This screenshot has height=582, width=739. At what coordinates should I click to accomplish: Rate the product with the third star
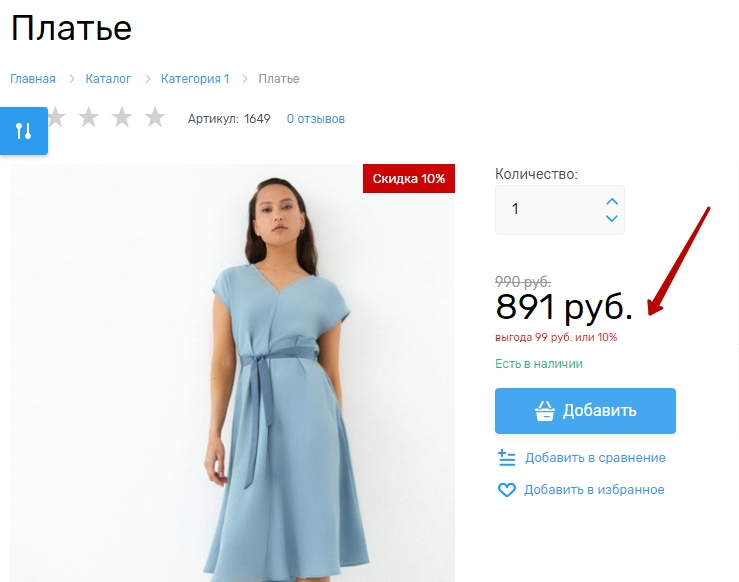pyautogui.click(x=89, y=117)
